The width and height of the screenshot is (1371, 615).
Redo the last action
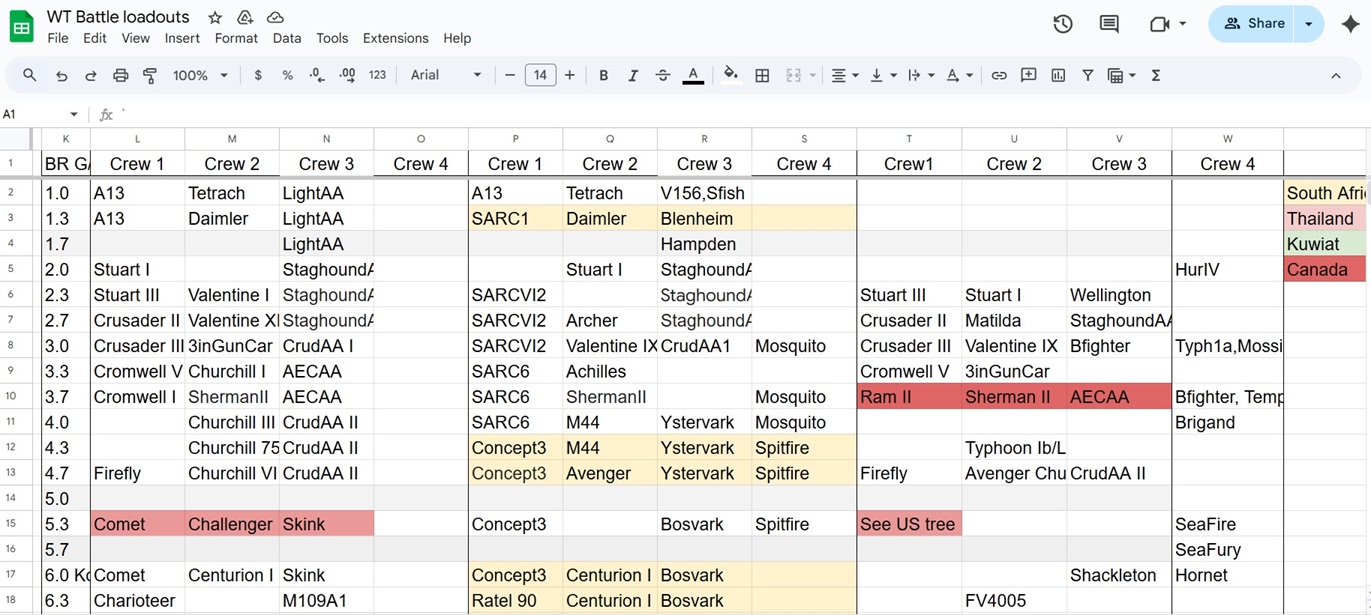click(90, 75)
